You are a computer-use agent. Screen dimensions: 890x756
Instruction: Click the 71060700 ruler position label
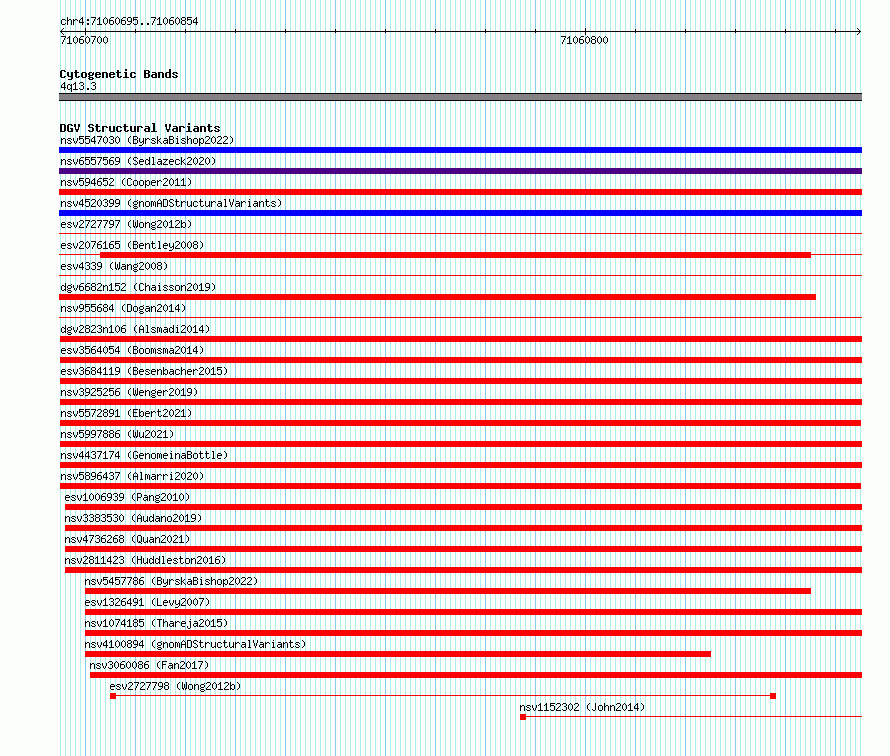point(84,40)
